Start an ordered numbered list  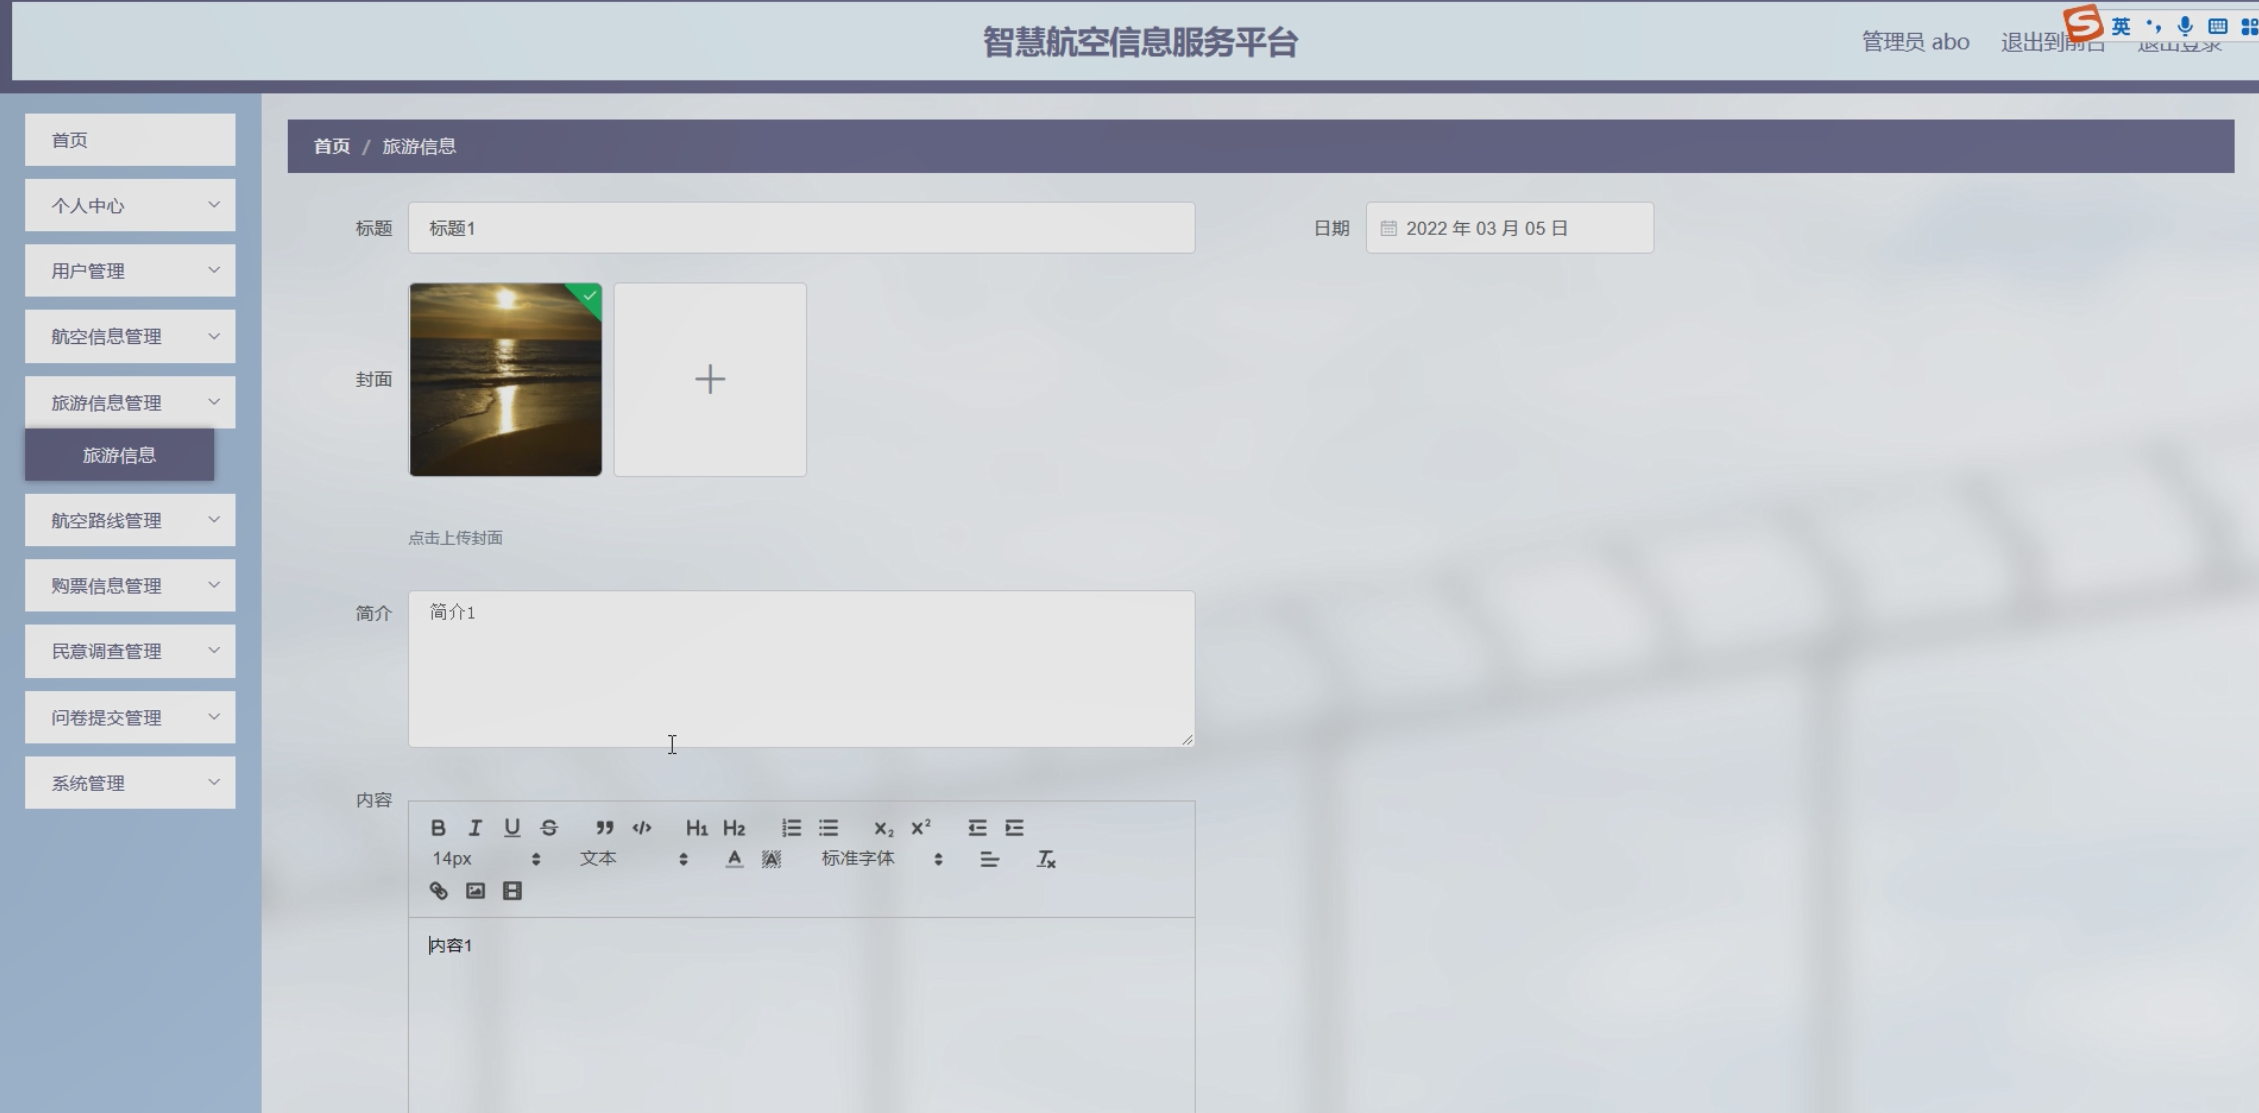coord(791,828)
